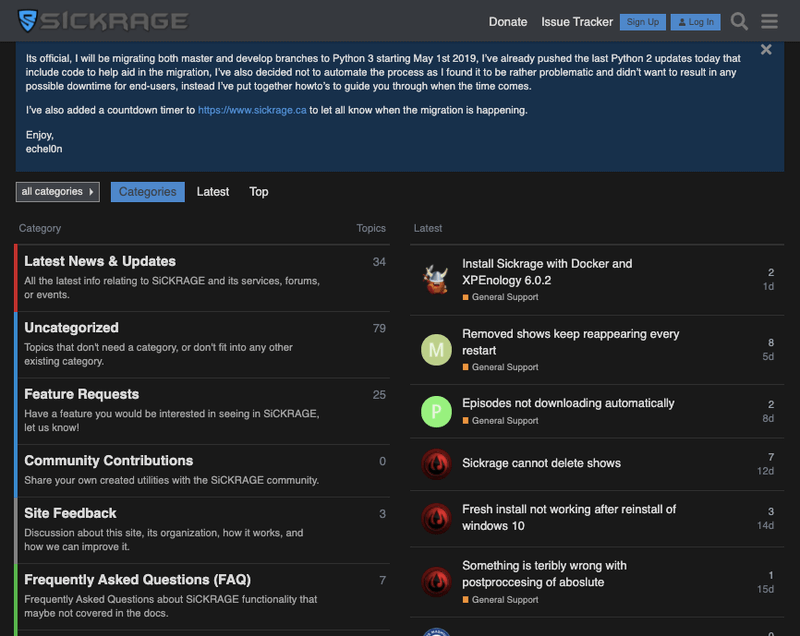Open 'Fresh install not working after reinstall' topic

point(569,518)
